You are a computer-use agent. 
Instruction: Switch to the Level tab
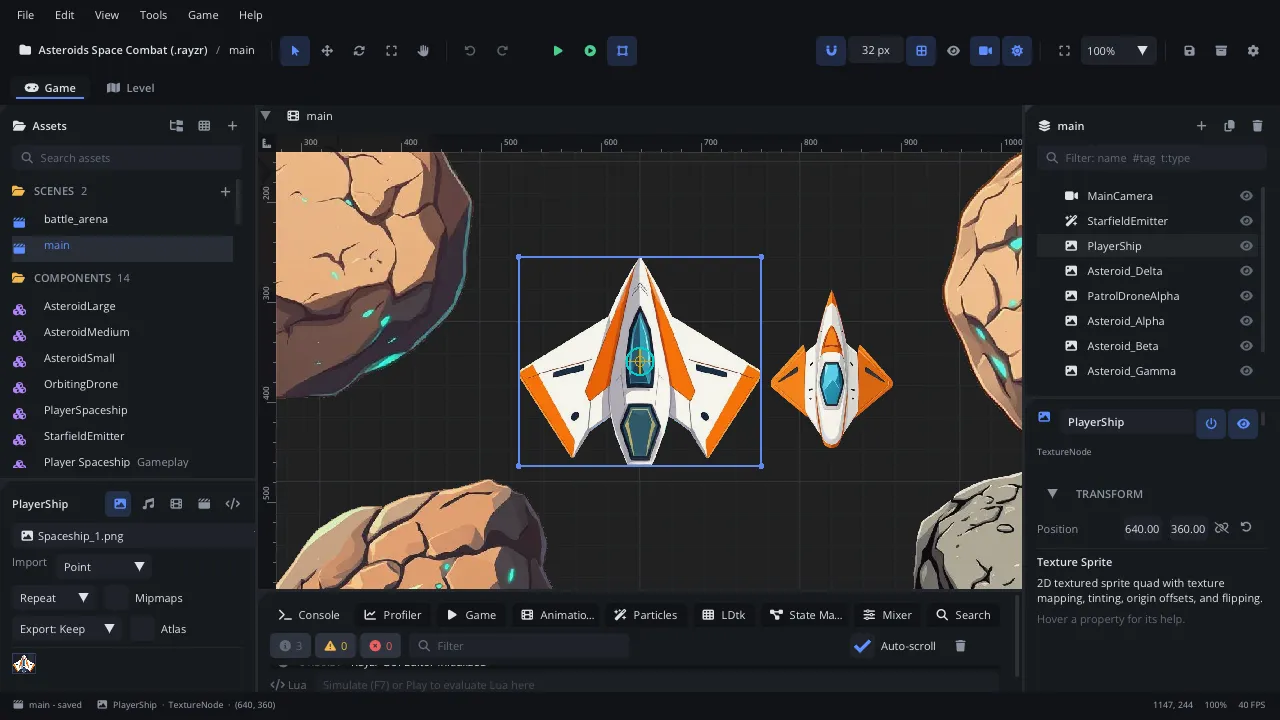(x=130, y=88)
